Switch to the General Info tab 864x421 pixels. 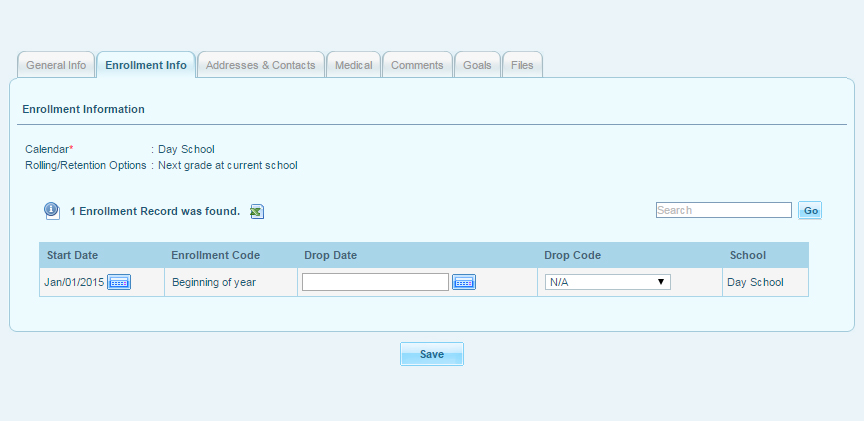coord(56,65)
